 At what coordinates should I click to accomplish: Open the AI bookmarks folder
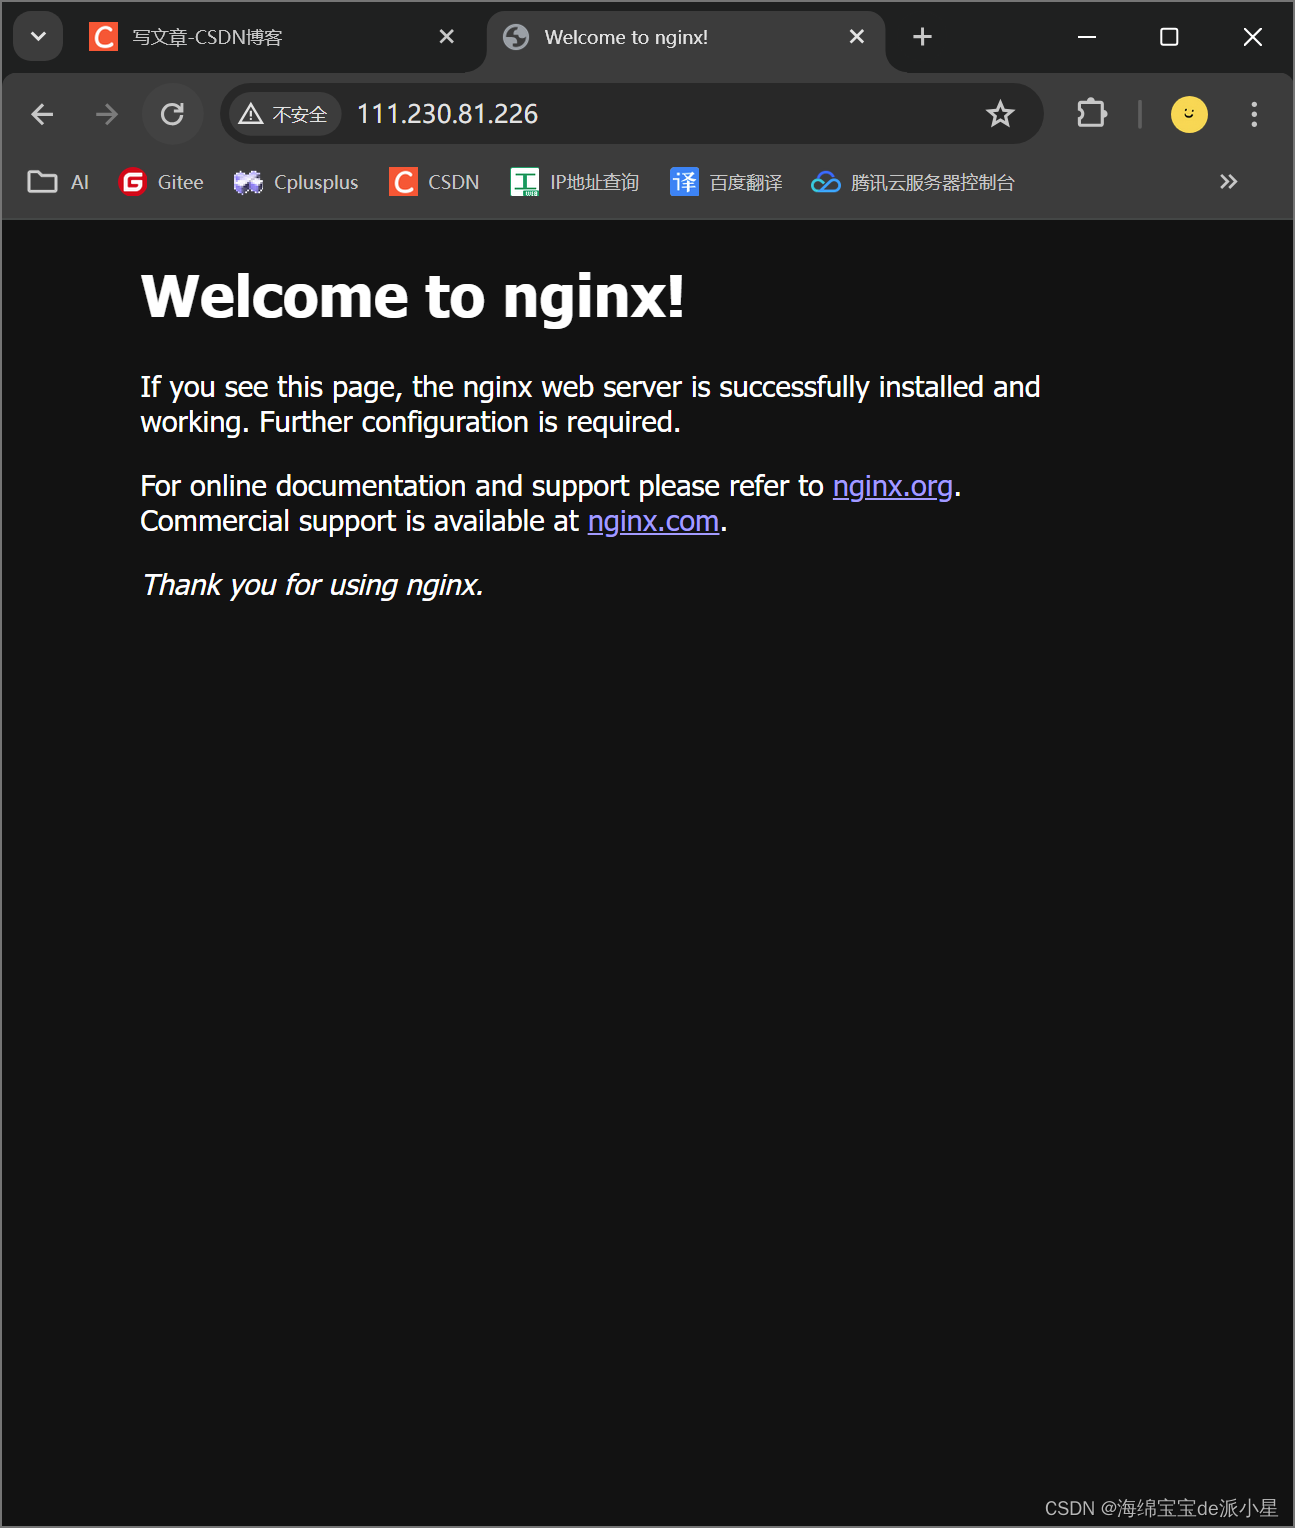pos(58,182)
